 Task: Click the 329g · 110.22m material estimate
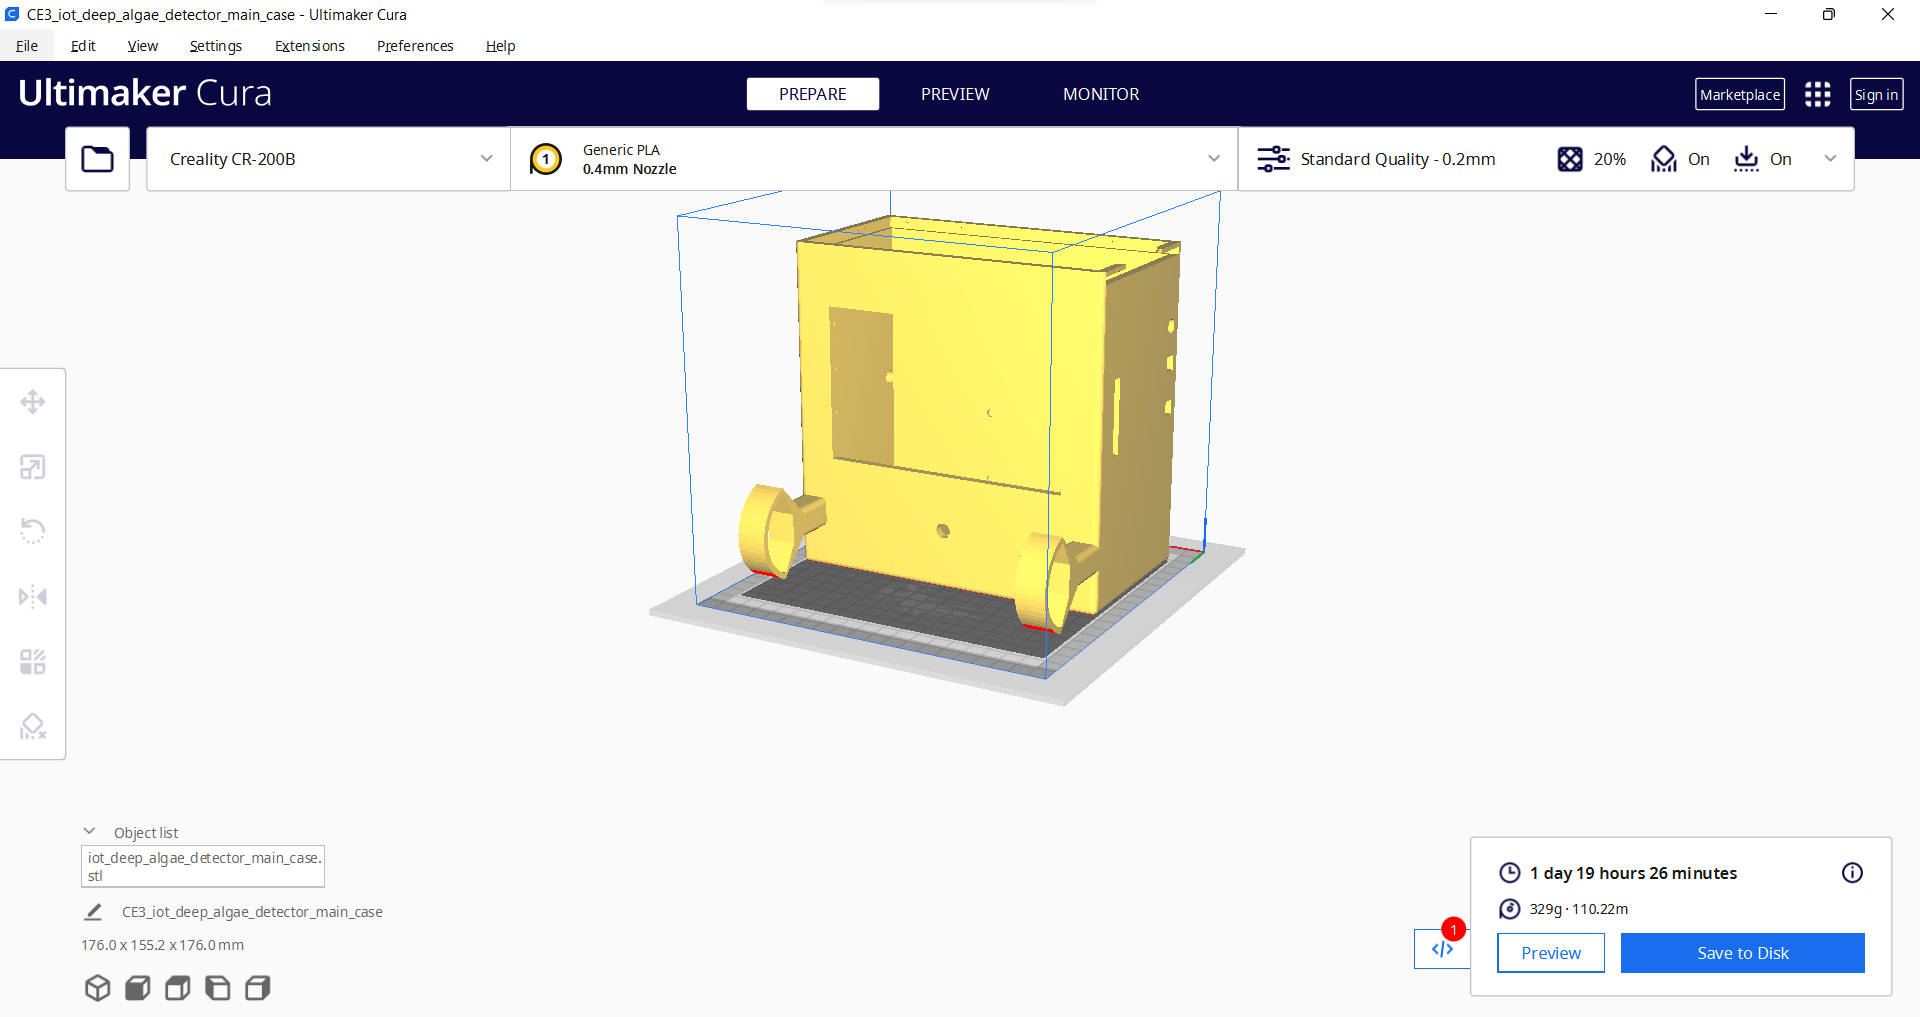pos(1578,909)
